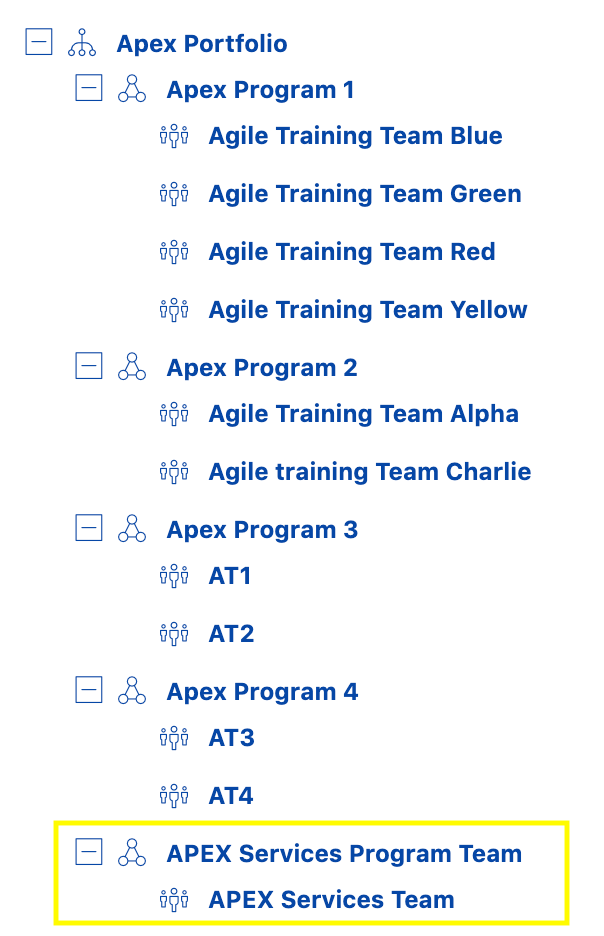Image resolution: width=604 pixels, height=936 pixels.
Task: Click the program icon beside Apex Program 3
Action: (132, 528)
